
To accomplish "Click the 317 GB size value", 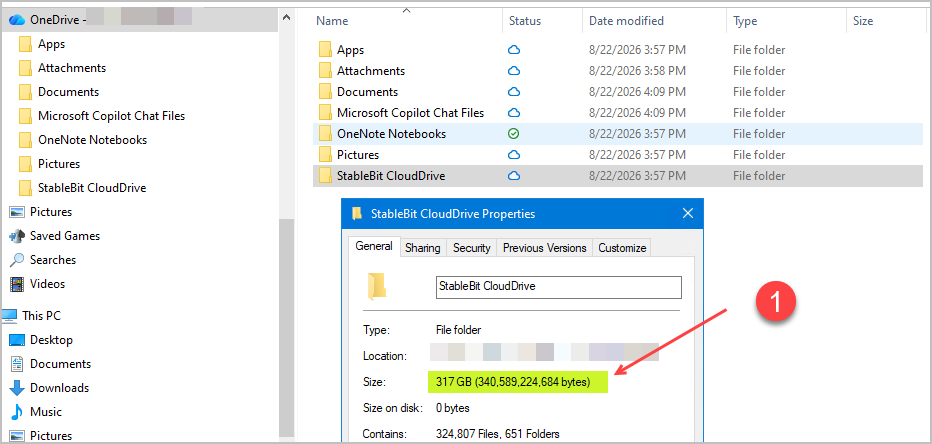I will (x=513, y=382).
